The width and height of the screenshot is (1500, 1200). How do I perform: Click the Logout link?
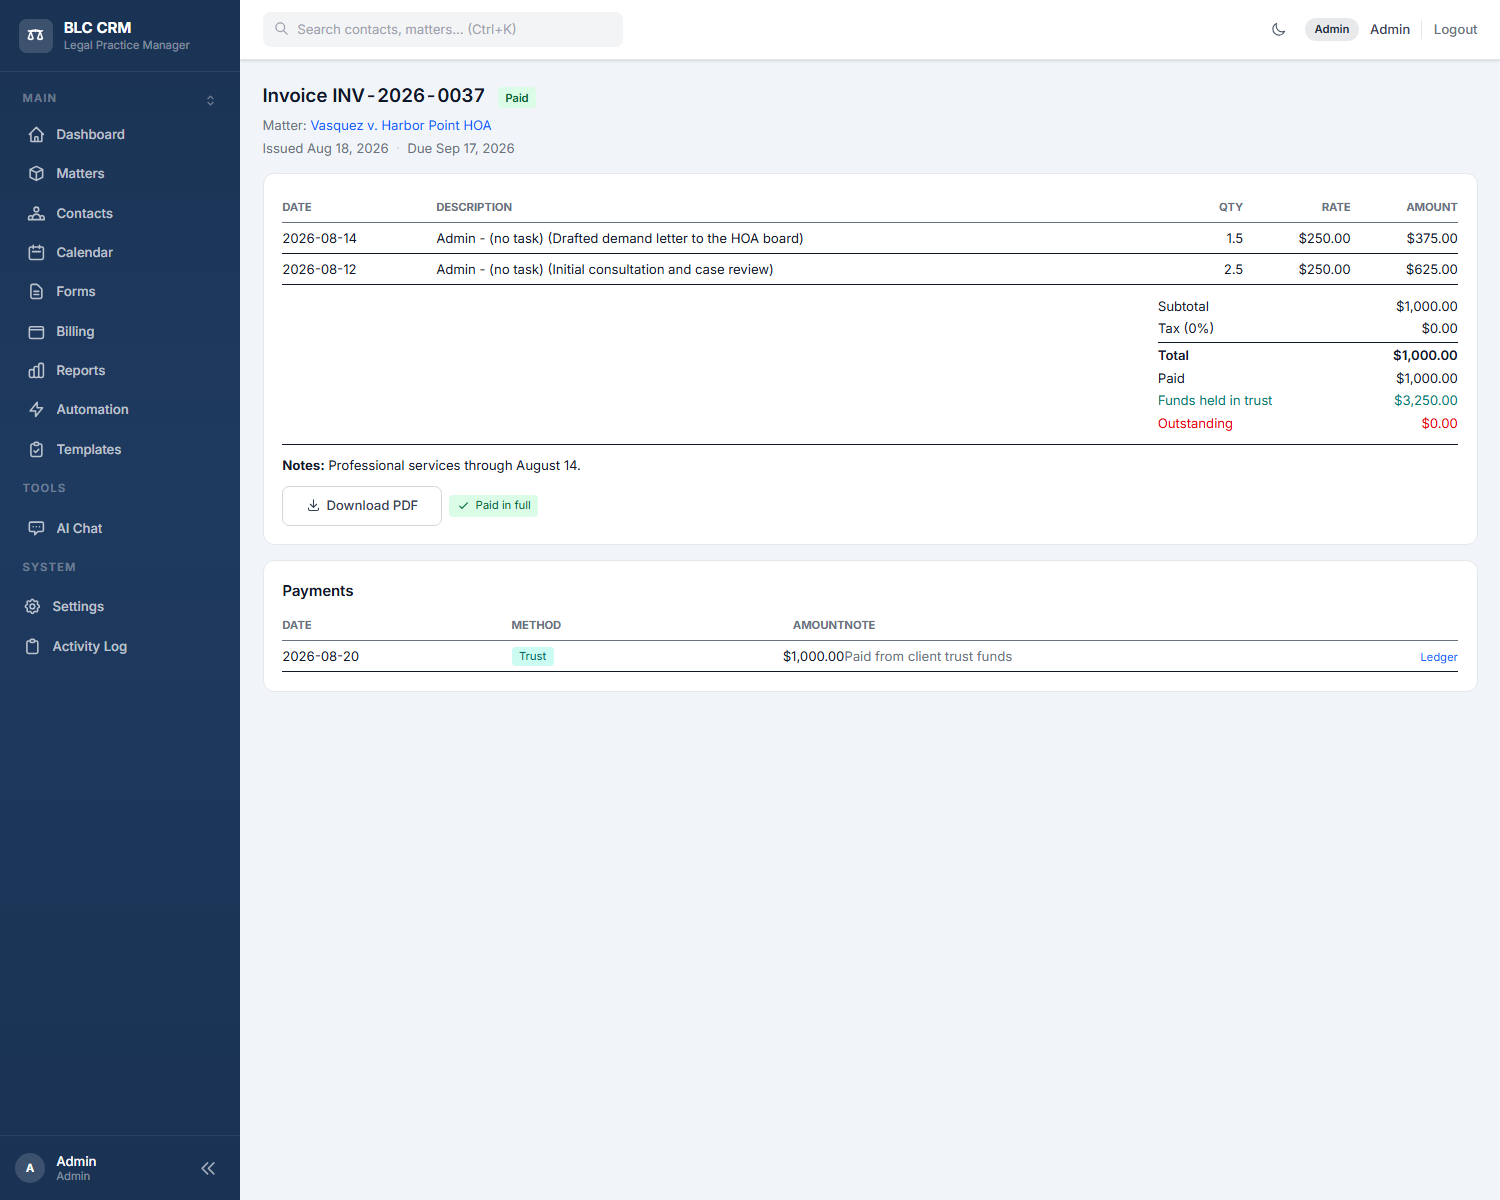[x=1455, y=29]
